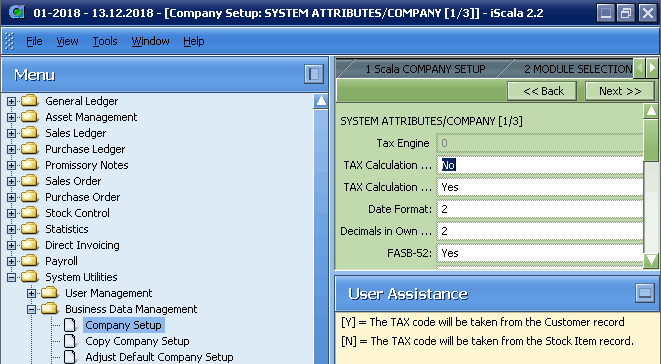Click the Company Setup document icon

(70, 325)
